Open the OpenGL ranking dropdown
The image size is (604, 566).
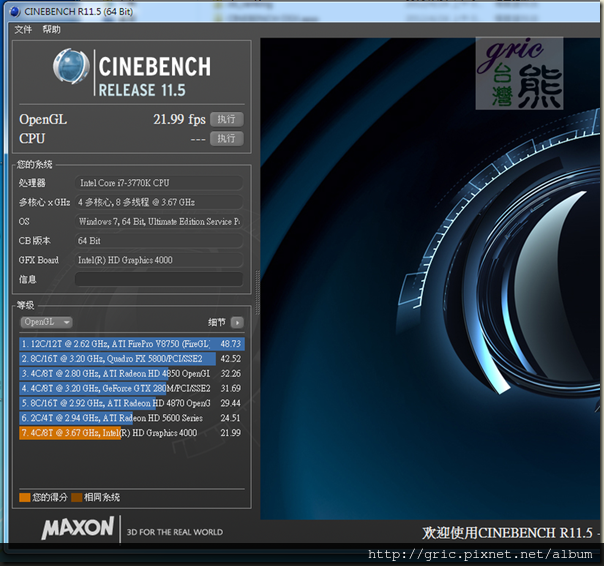click(46, 322)
